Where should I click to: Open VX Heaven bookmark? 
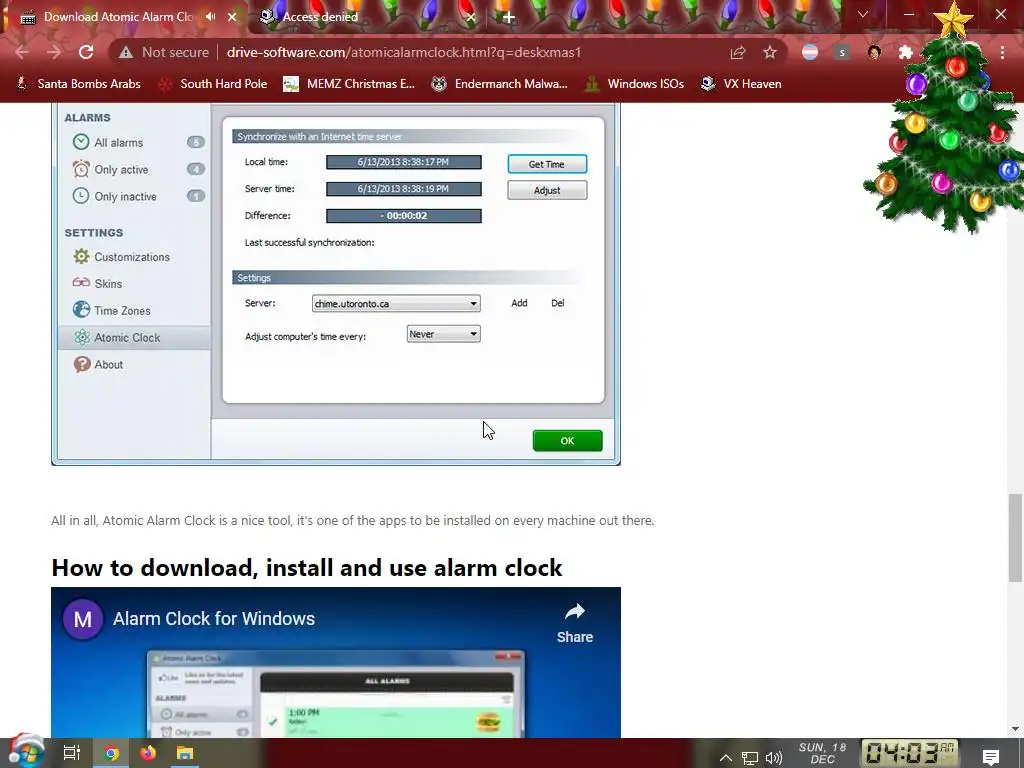click(x=741, y=84)
